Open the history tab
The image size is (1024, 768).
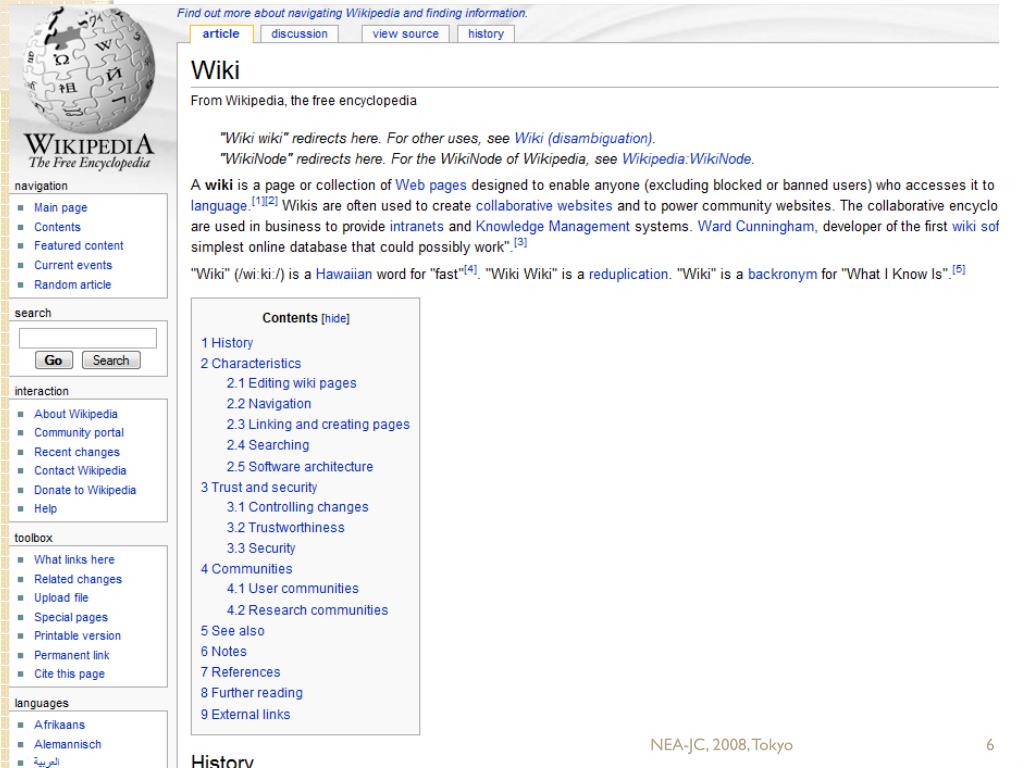click(486, 34)
